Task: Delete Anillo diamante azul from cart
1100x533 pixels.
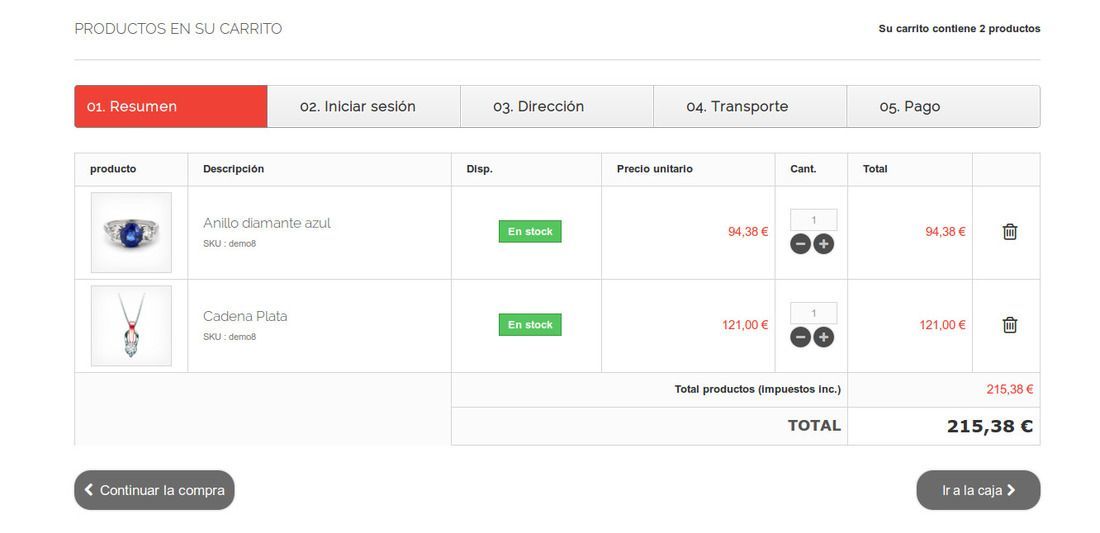Action: point(1010,231)
